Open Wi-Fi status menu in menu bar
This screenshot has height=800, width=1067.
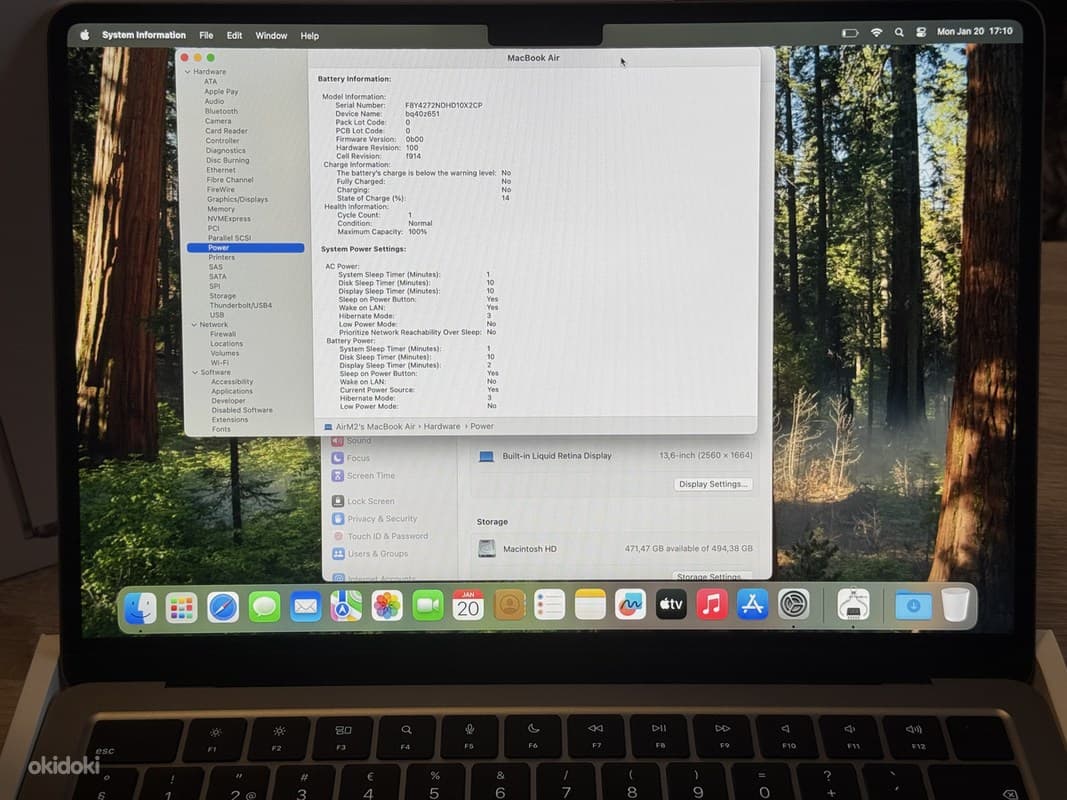pyautogui.click(x=877, y=32)
